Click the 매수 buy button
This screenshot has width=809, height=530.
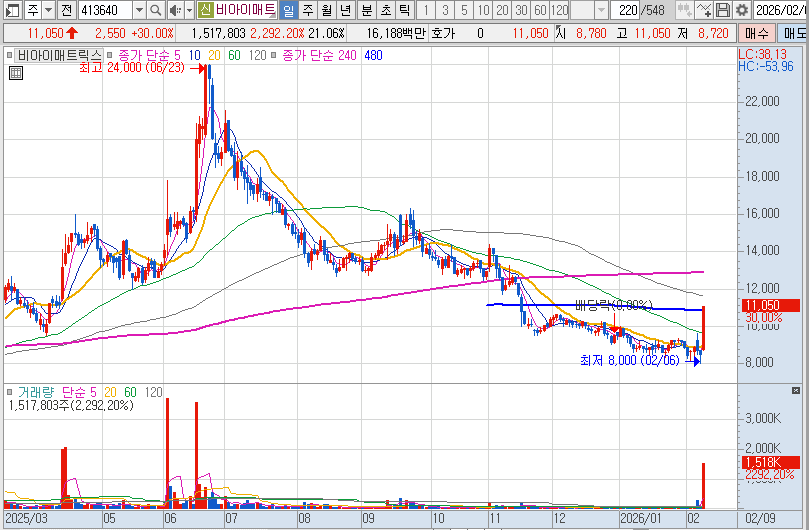click(757, 34)
